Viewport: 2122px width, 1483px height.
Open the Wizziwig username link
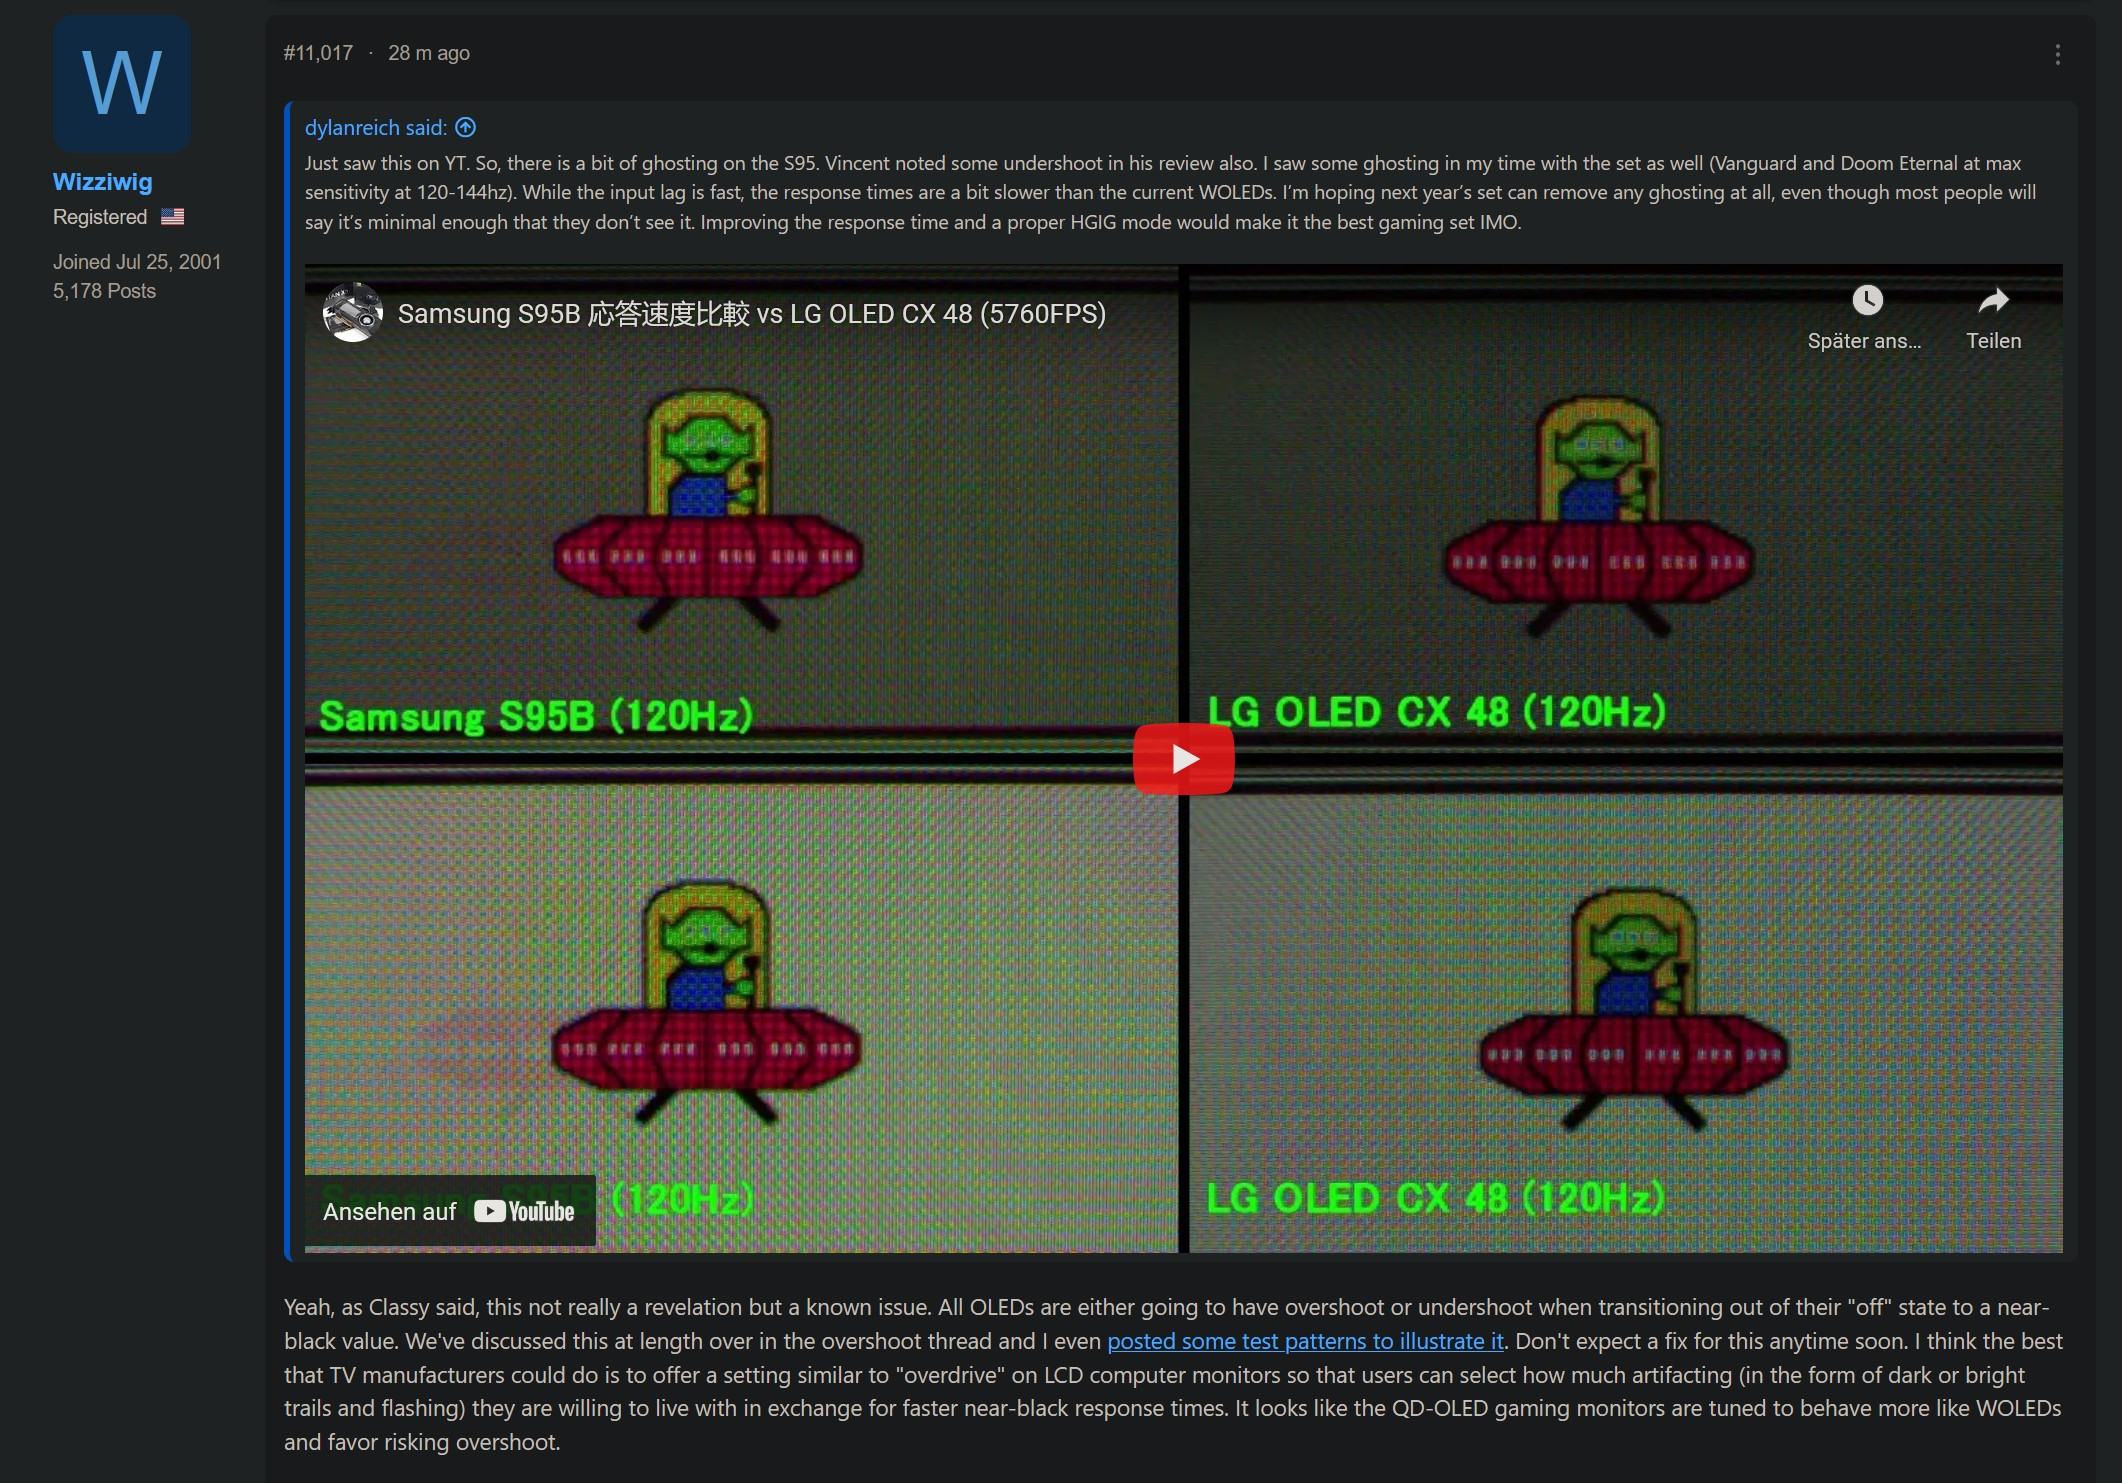102,182
